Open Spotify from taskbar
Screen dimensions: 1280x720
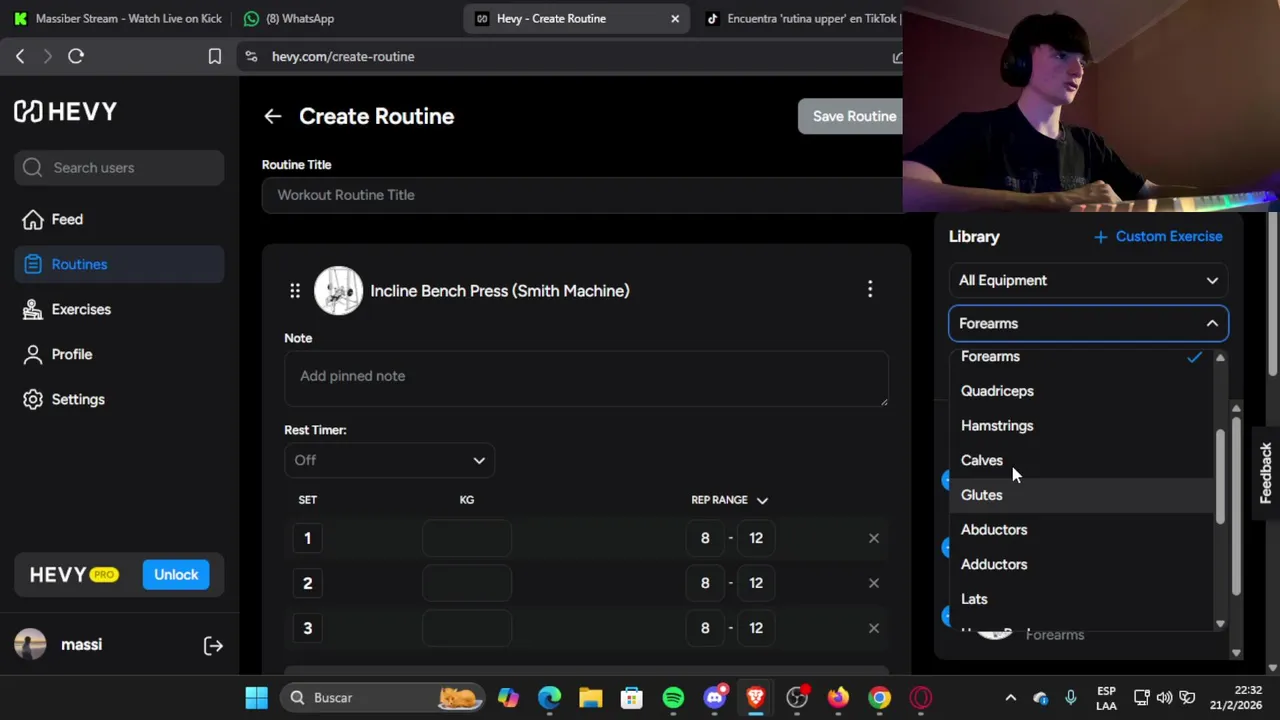coord(673,698)
